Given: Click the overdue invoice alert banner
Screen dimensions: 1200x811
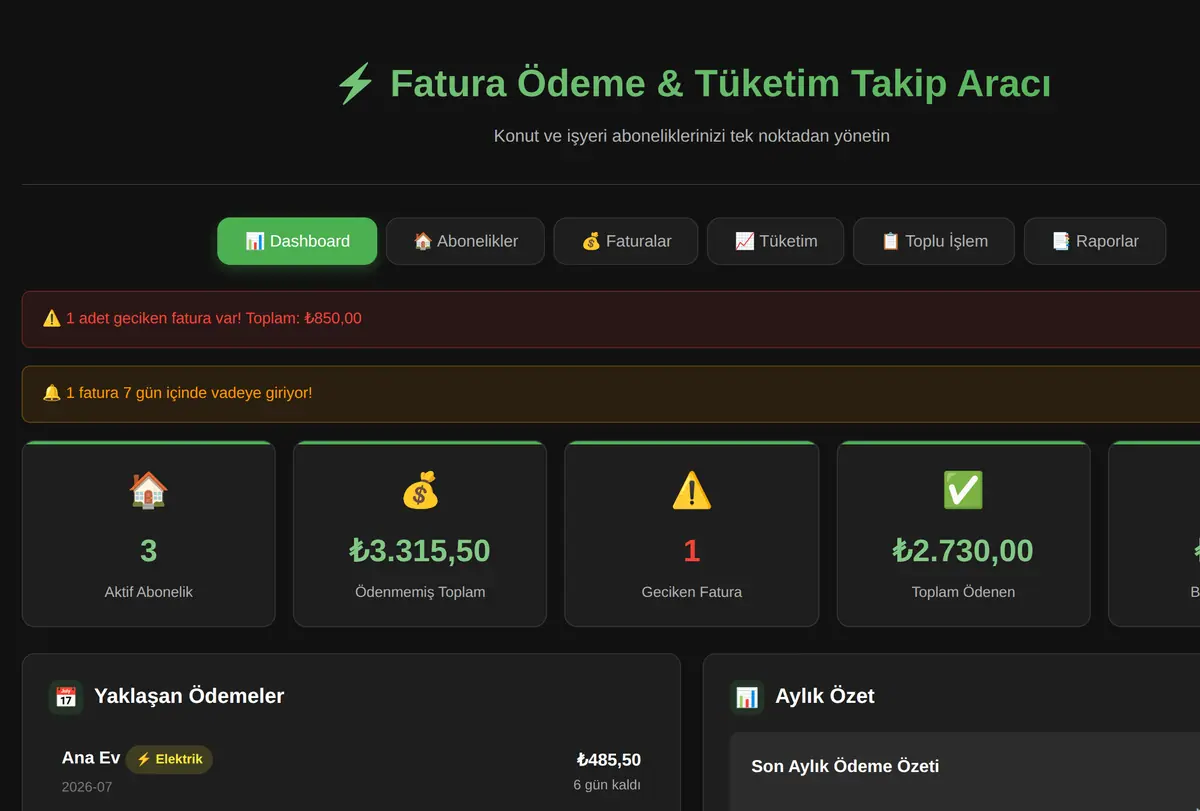Looking at the screenshot, I should [x=611, y=319].
